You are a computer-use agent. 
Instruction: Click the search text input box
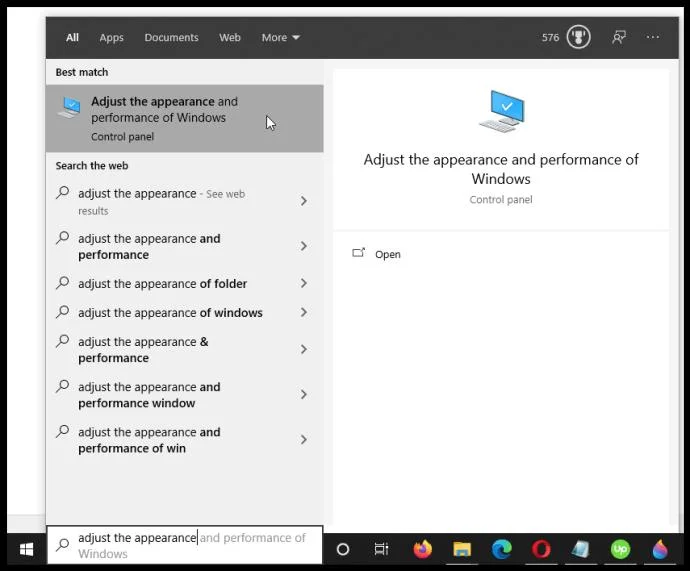click(185, 545)
